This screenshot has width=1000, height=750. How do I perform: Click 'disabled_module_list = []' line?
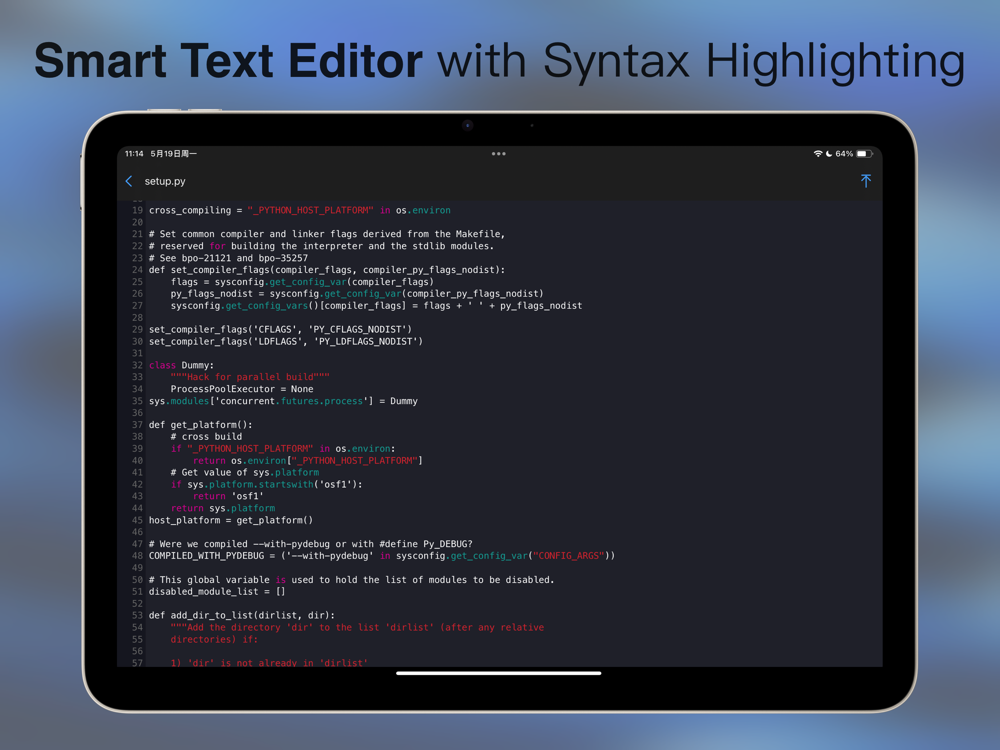pos(217,592)
